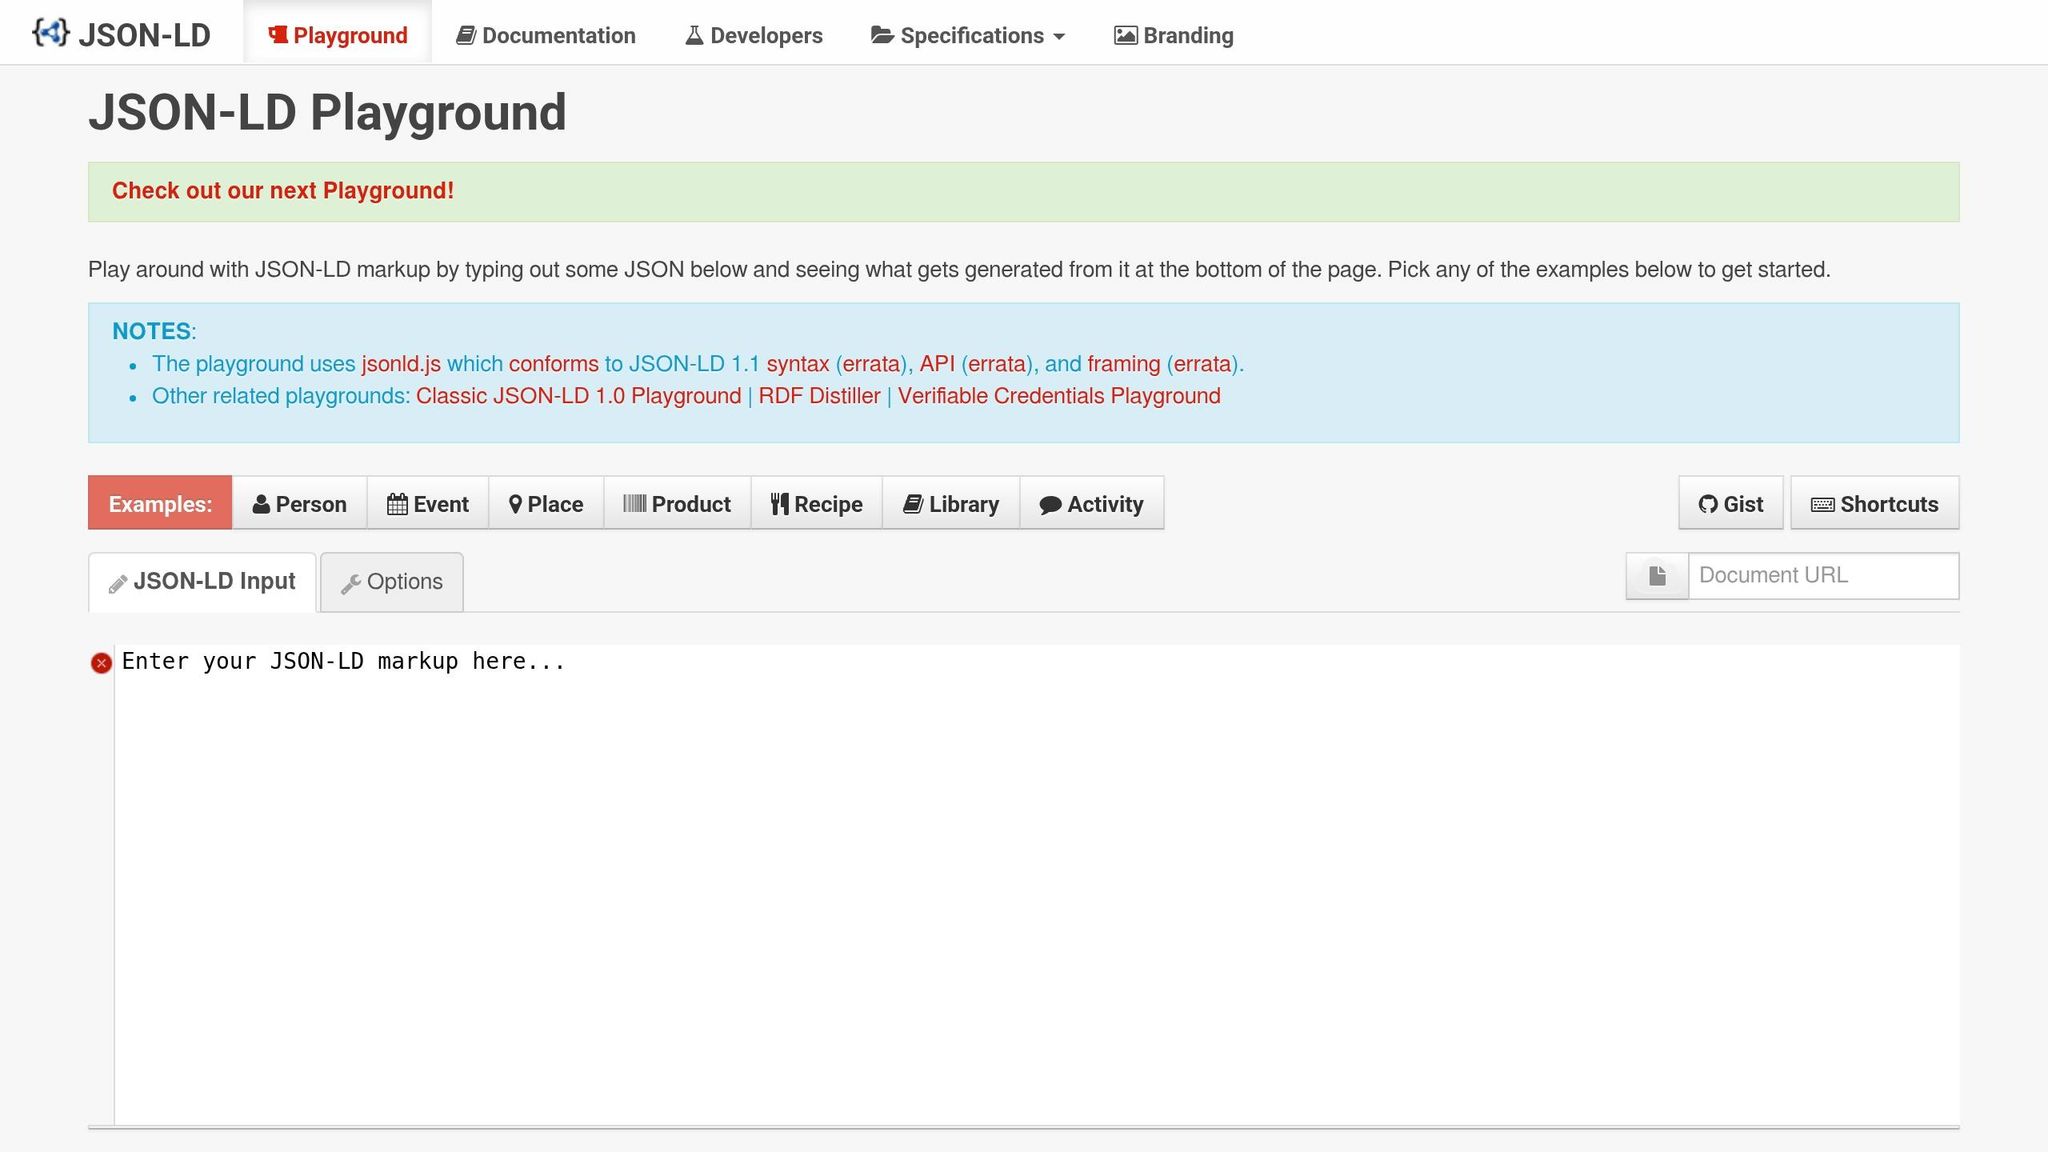Switch to the Options tab

(x=392, y=582)
